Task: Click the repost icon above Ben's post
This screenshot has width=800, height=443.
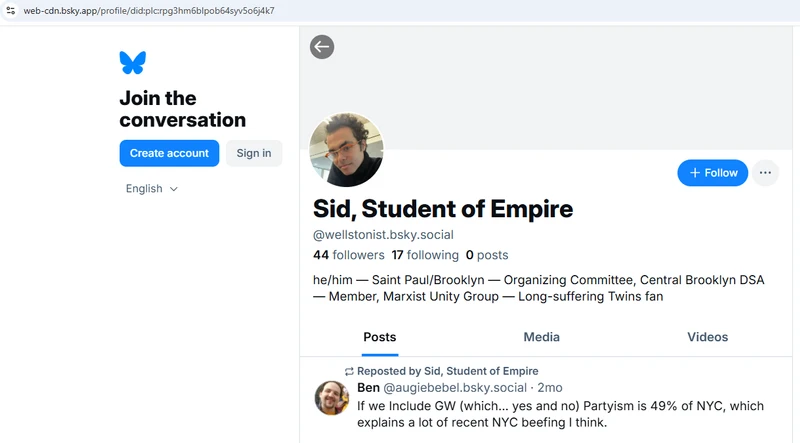Action: (349, 371)
